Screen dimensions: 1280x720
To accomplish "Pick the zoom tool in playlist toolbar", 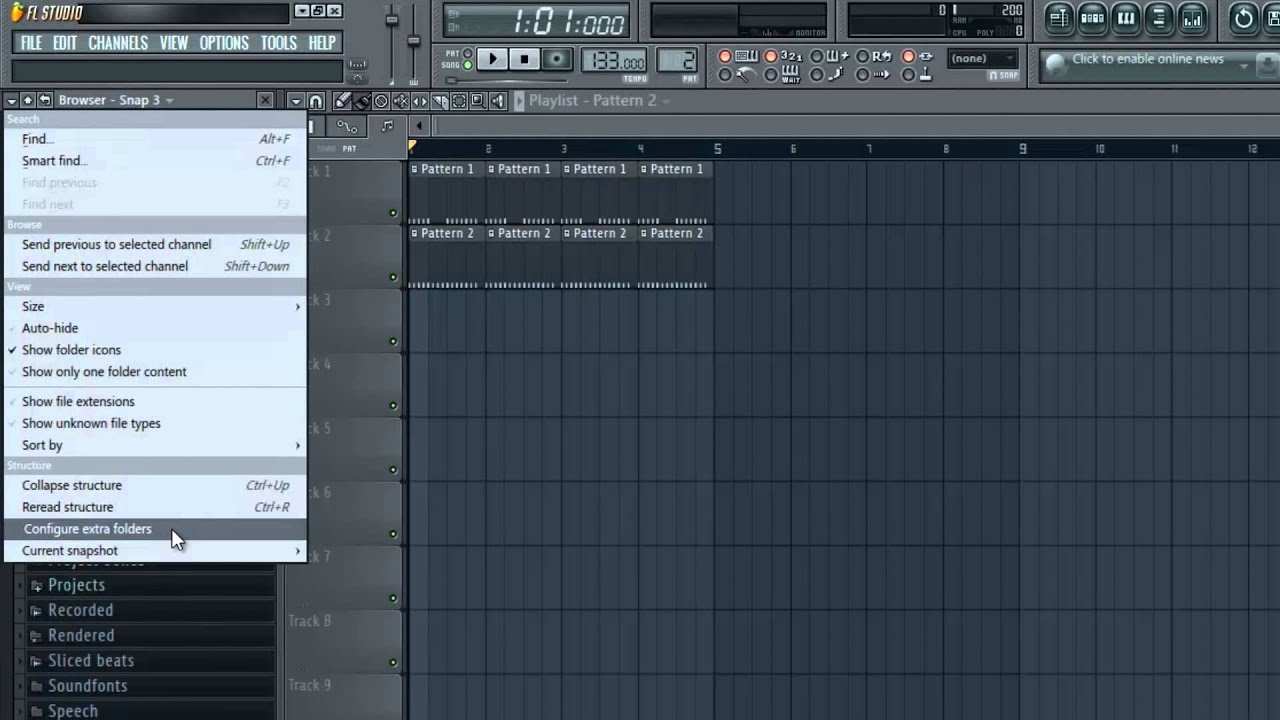I will click(x=478, y=101).
